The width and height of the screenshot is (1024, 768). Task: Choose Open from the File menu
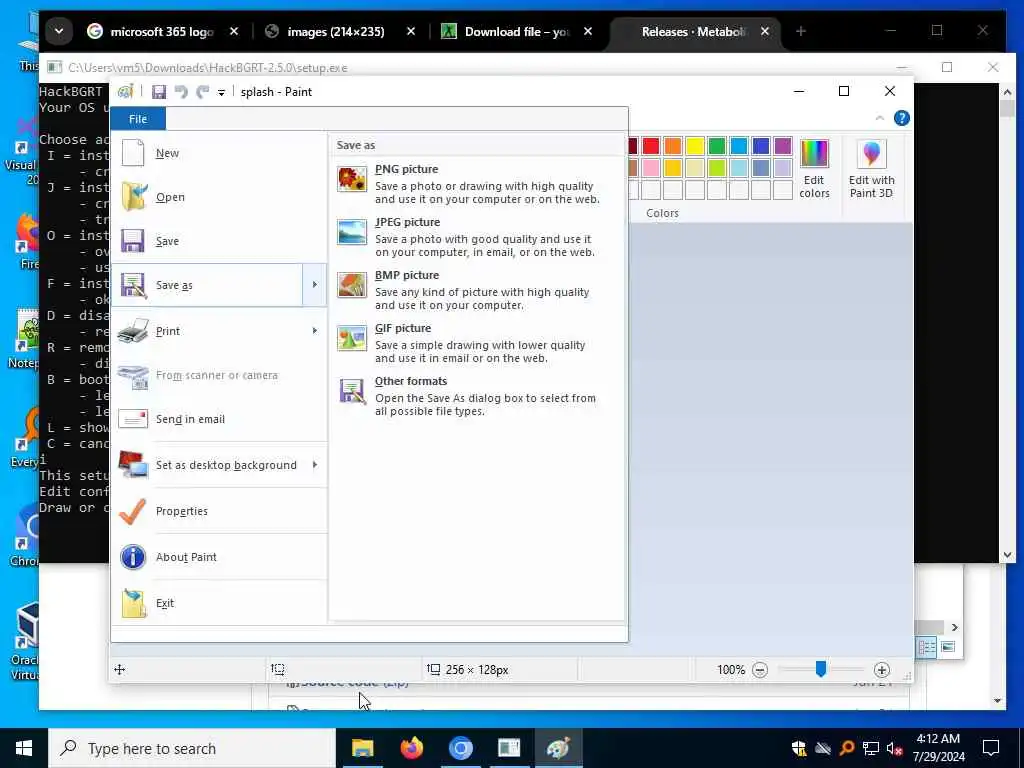coord(219,197)
